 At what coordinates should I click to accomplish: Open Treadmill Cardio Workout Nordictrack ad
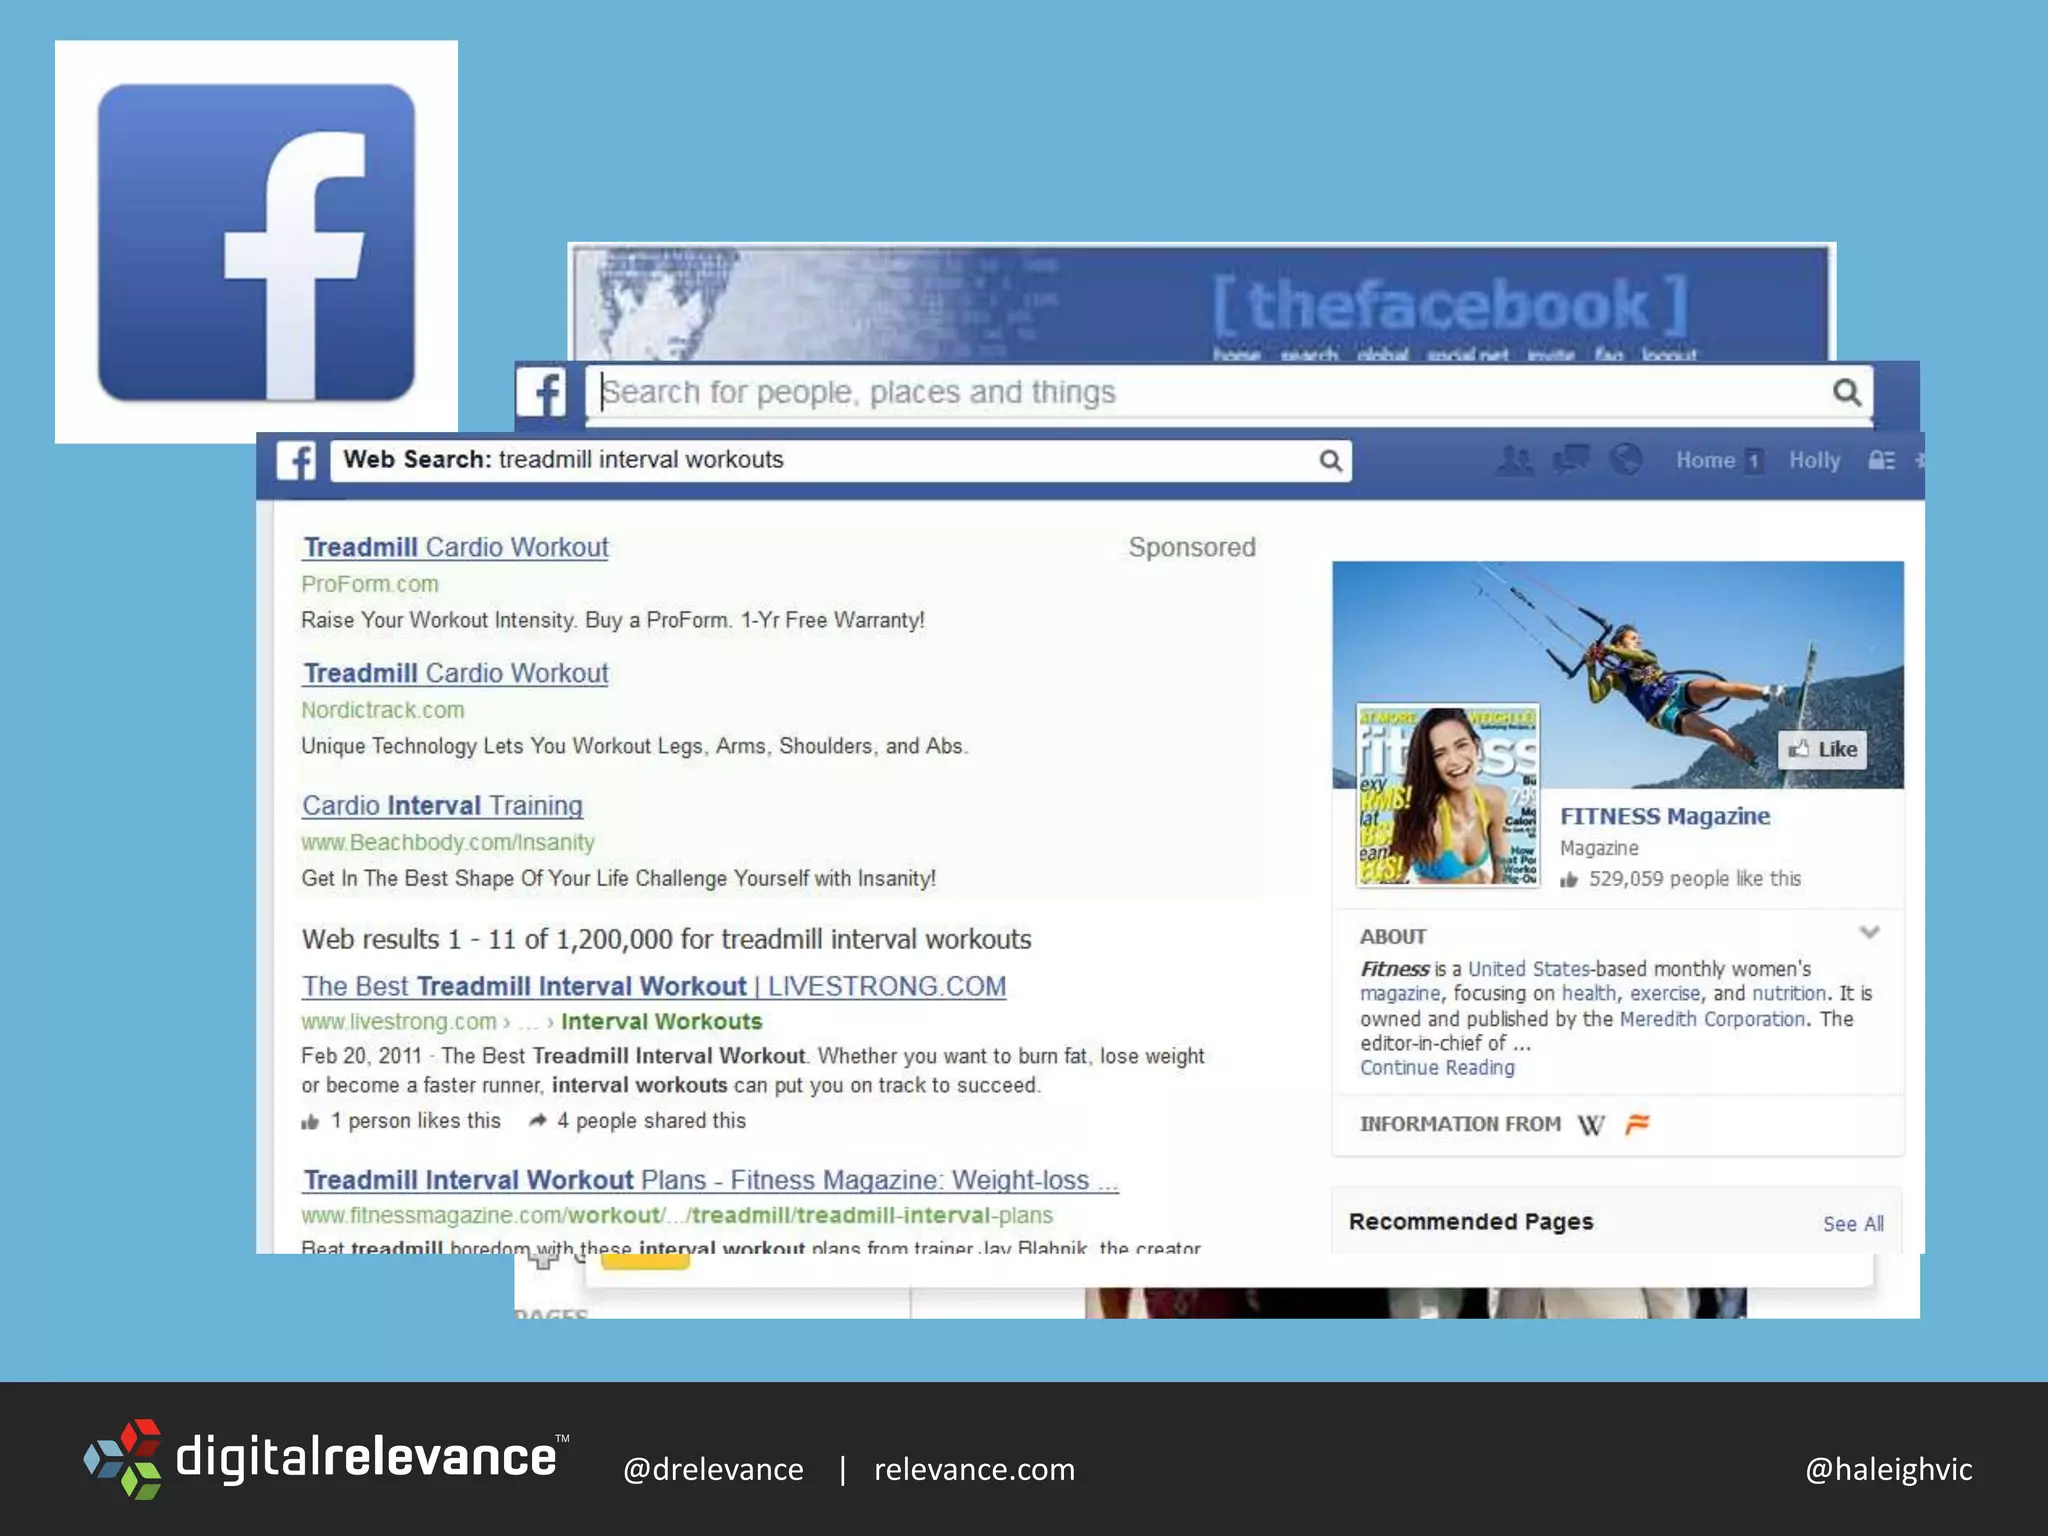click(456, 673)
